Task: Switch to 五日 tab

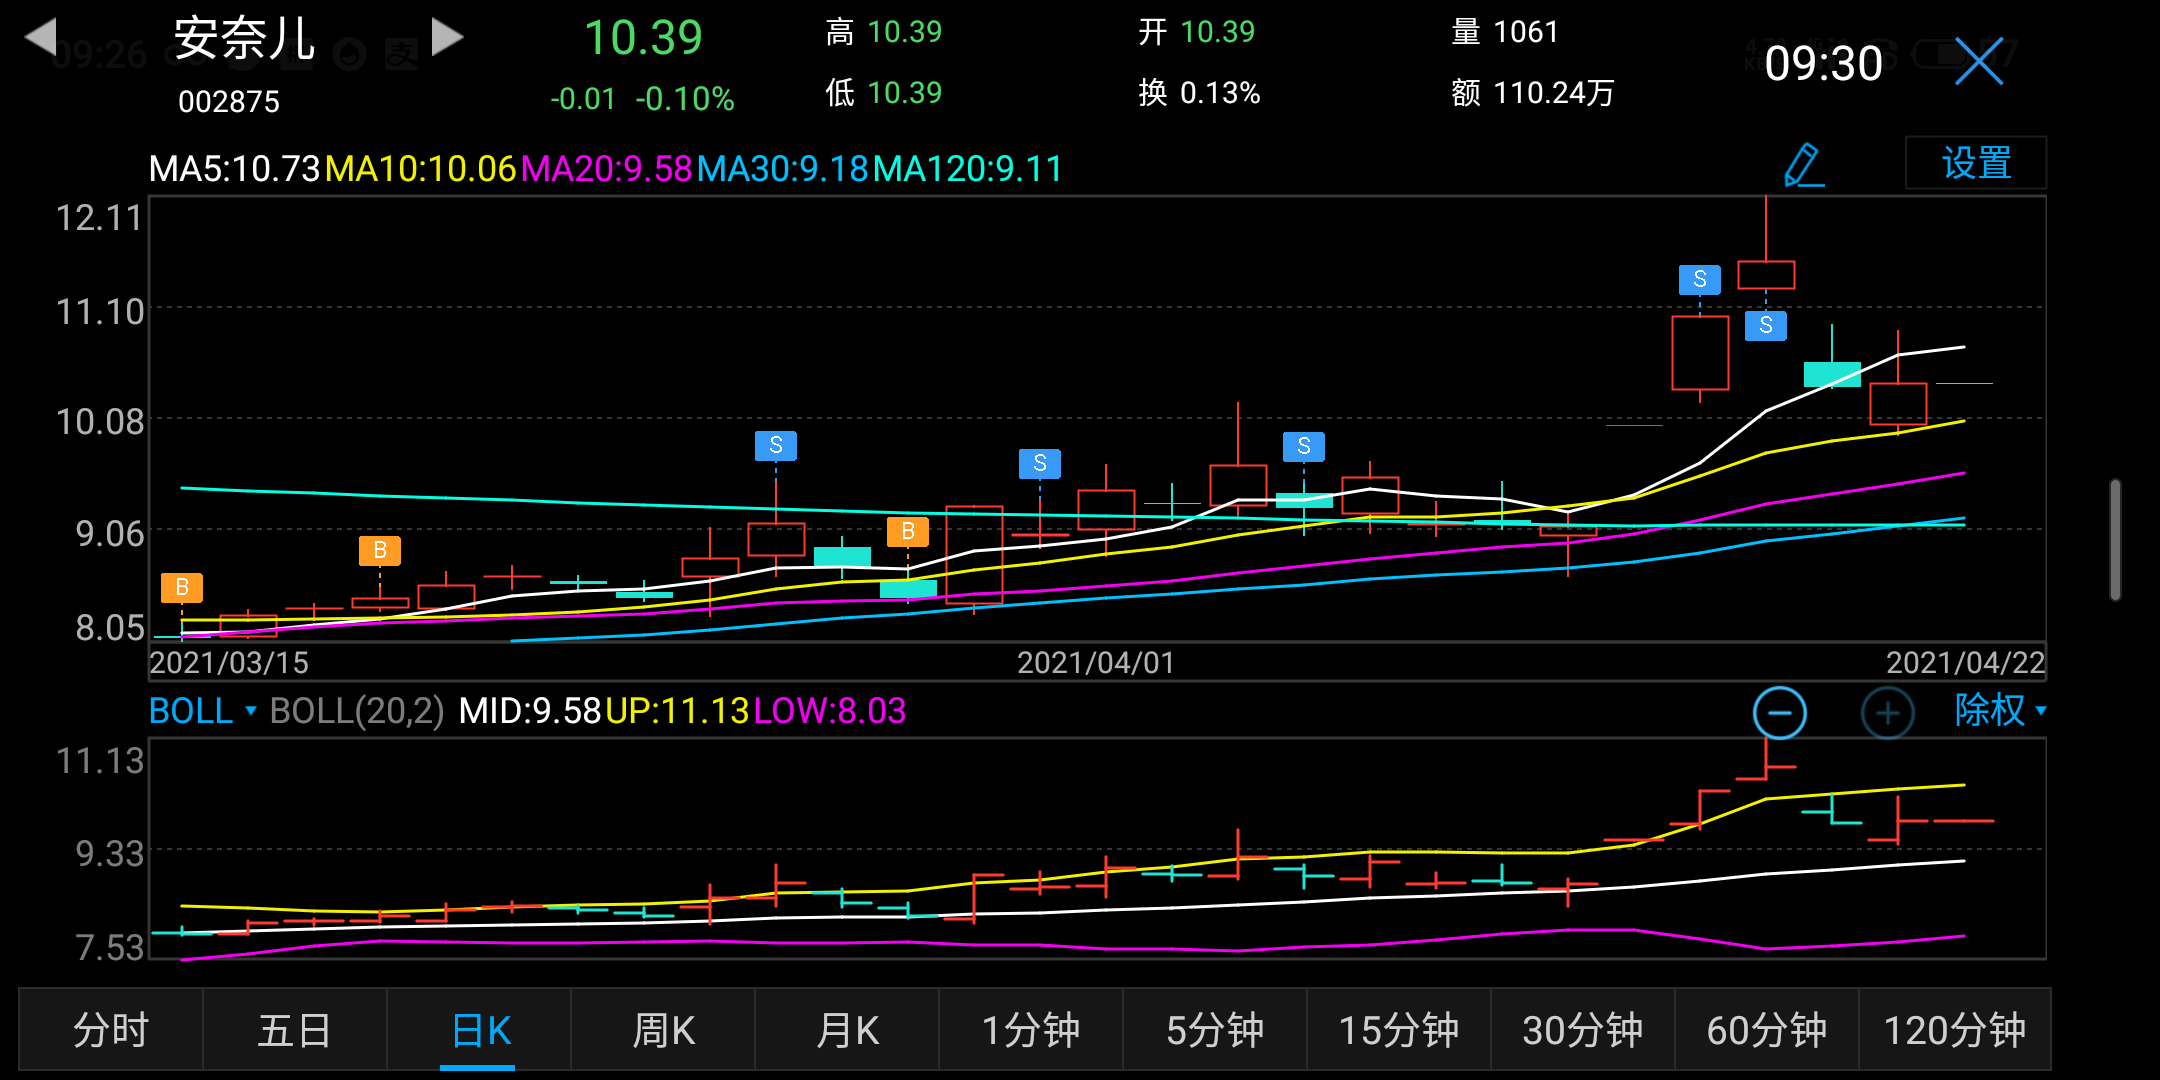Action: coord(295,1030)
